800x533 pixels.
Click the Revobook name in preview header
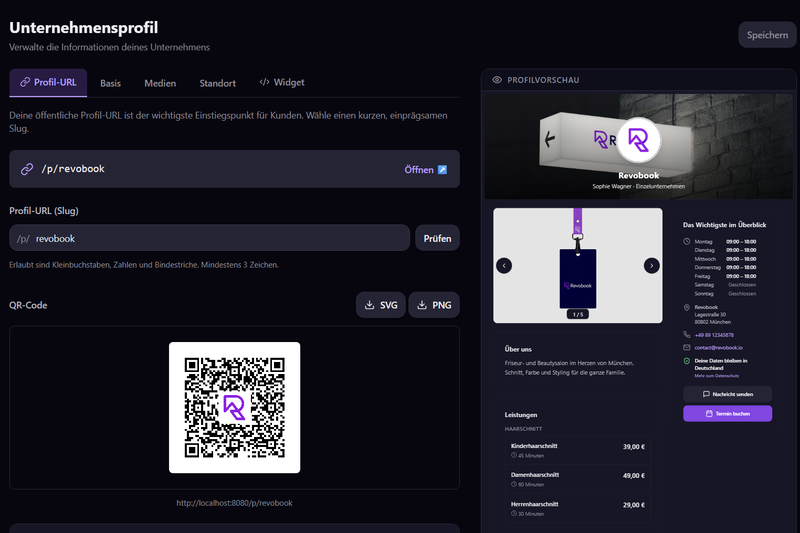coord(638,175)
